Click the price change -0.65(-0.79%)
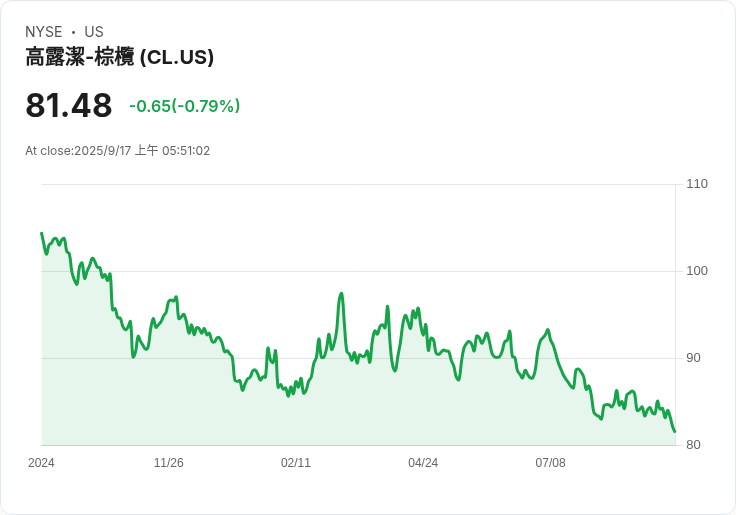Image resolution: width=736 pixels, height=515 pixels. (184, 106)
